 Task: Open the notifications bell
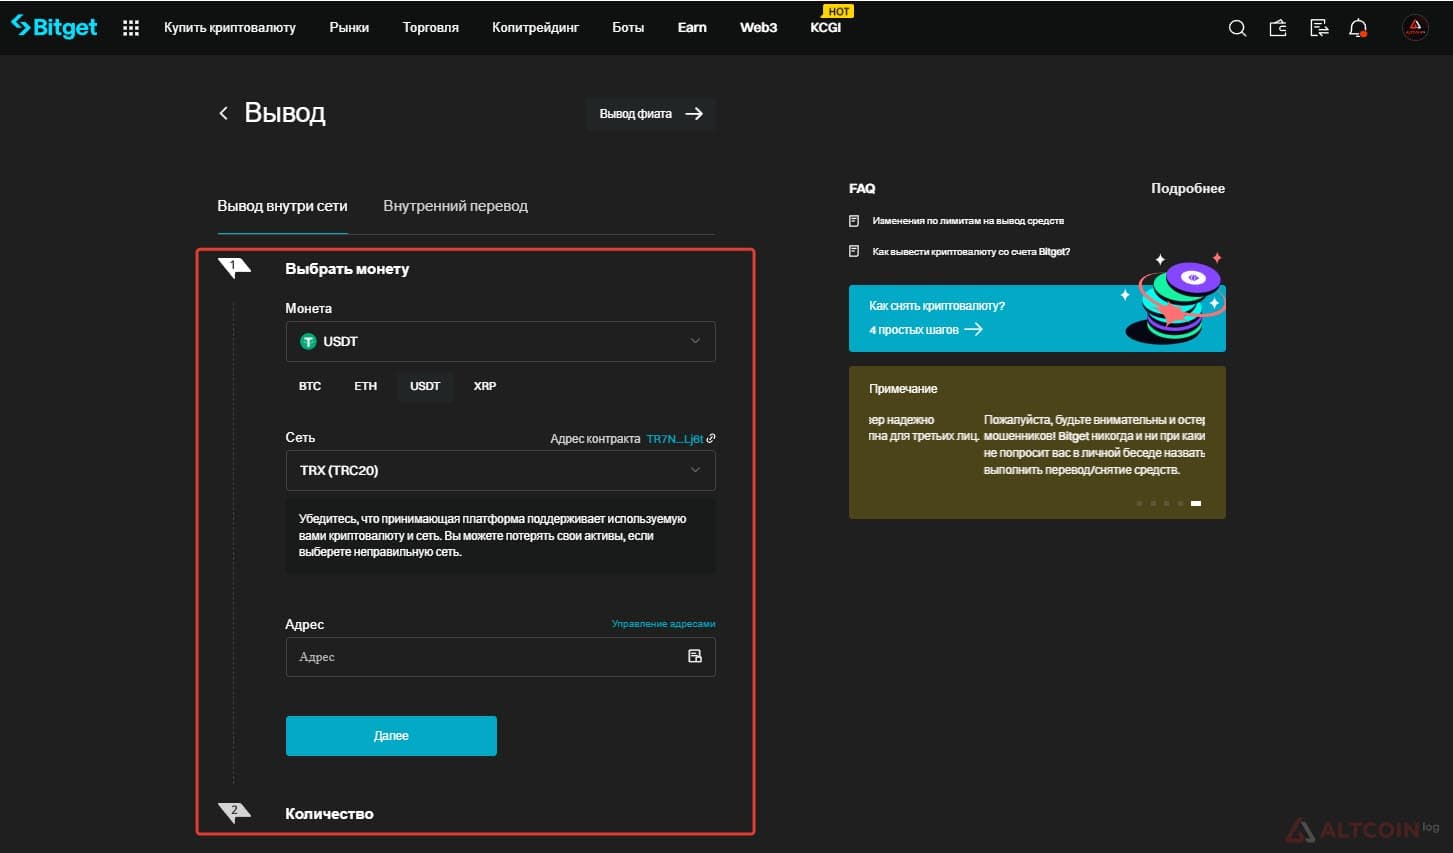(x=1358, y=28)
